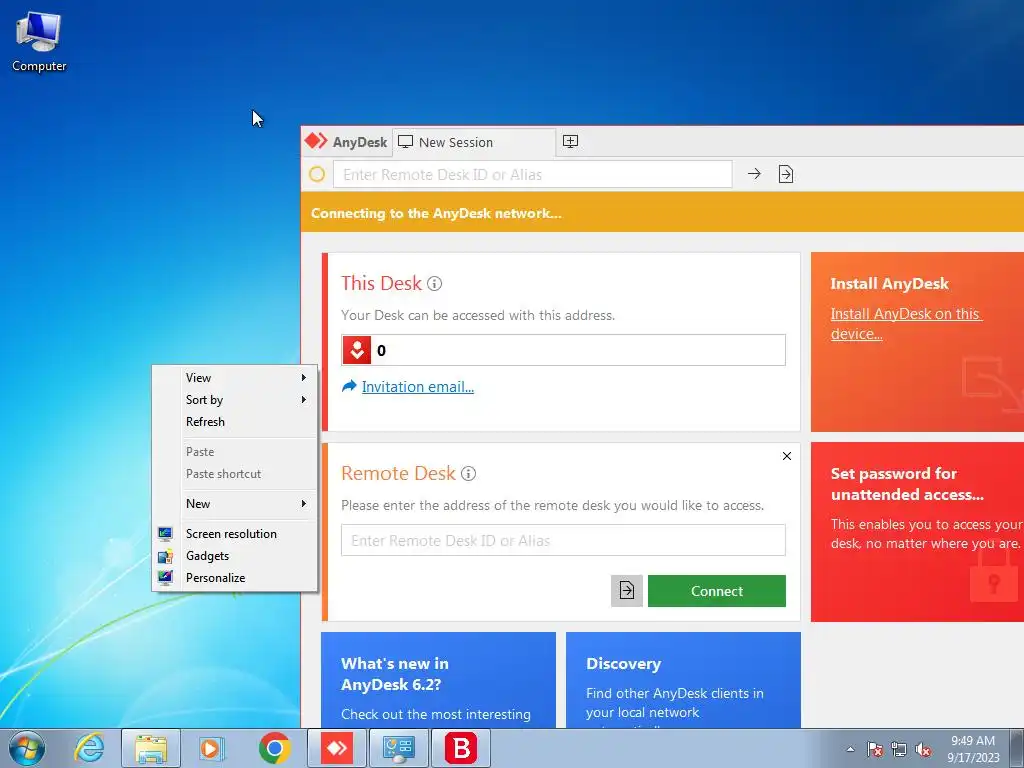The width and height of the screenshot is (1024, 768).
Task: Open Windows Explorer folder in taskbar
Action: click(151, 748)
